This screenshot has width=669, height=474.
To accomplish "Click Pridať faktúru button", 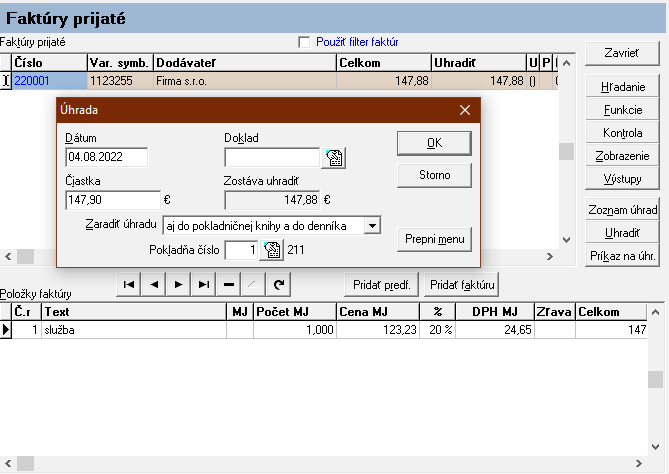I will pos(462,285).
